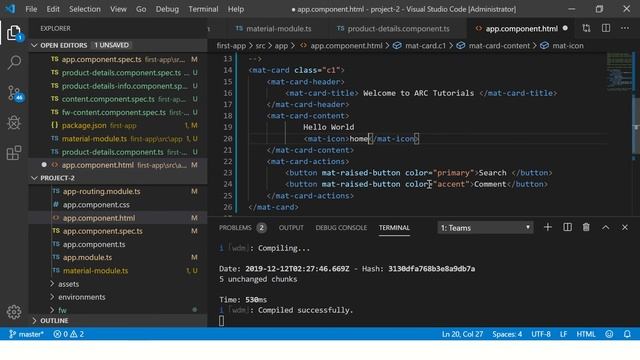Click errors and warnings indicator in status bar
The width and height of the screenshot is (640, 360).
click(69, 334)
